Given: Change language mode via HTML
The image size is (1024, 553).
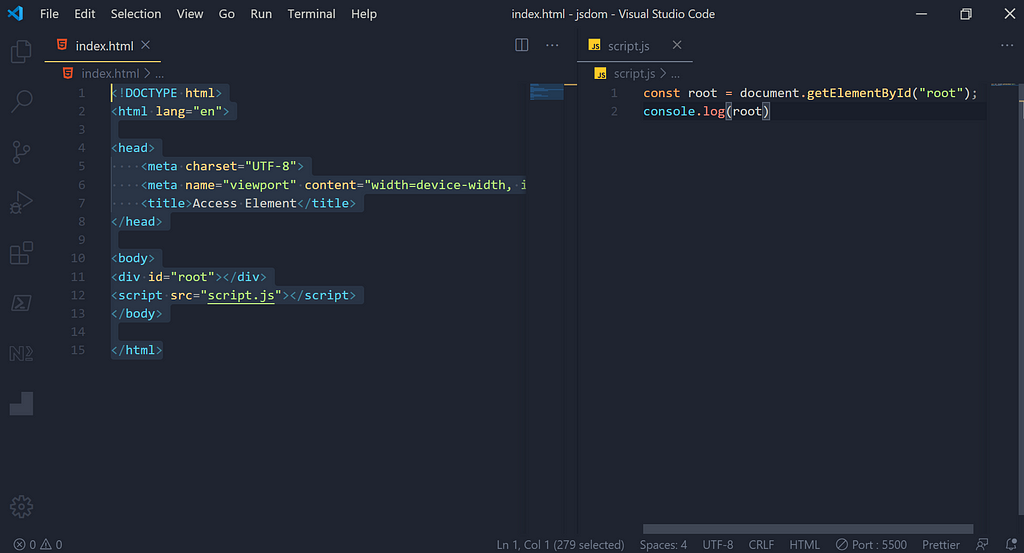Looking at the screenshot, I should pos(805,545).
